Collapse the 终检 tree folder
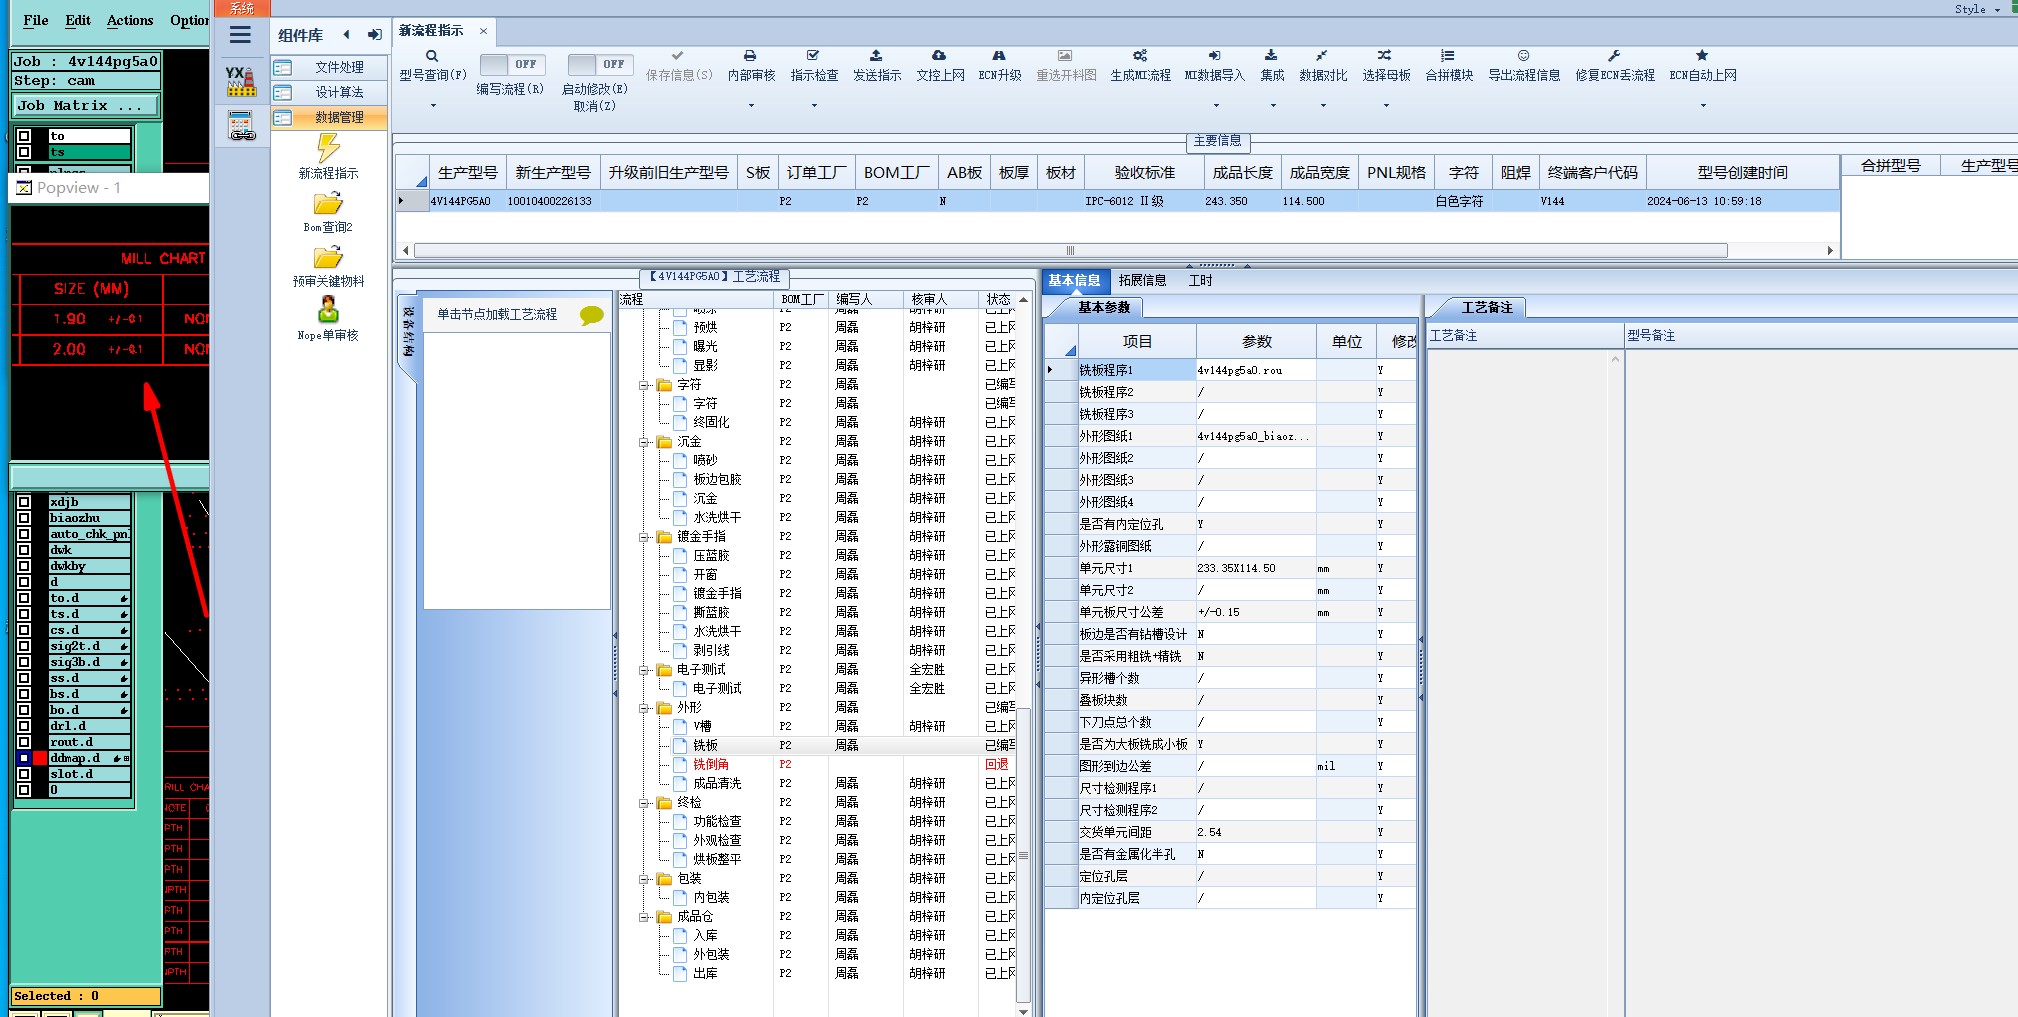 (x=645, y=803)
